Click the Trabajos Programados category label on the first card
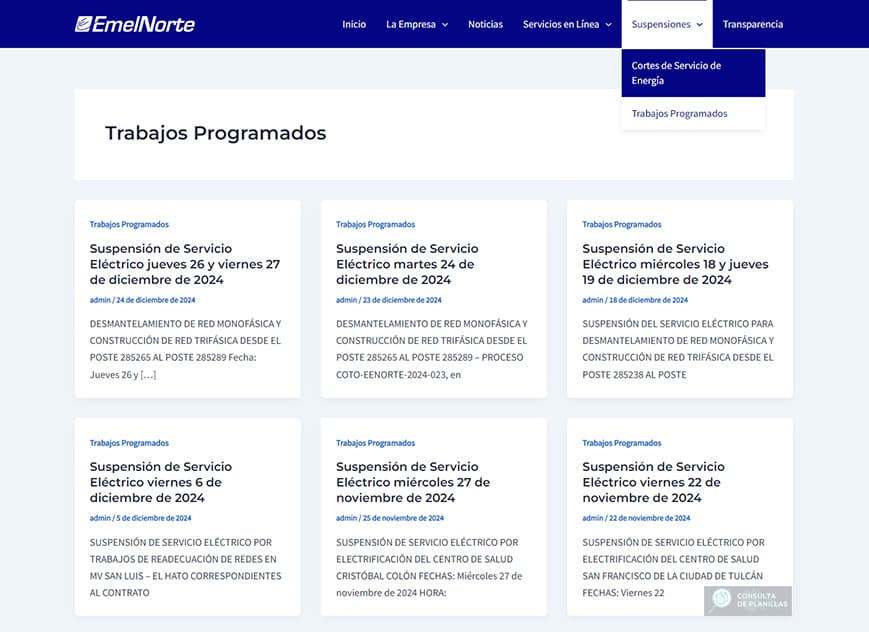The height and width of the screenshot is (632, 869). click(x=129, y=224)
